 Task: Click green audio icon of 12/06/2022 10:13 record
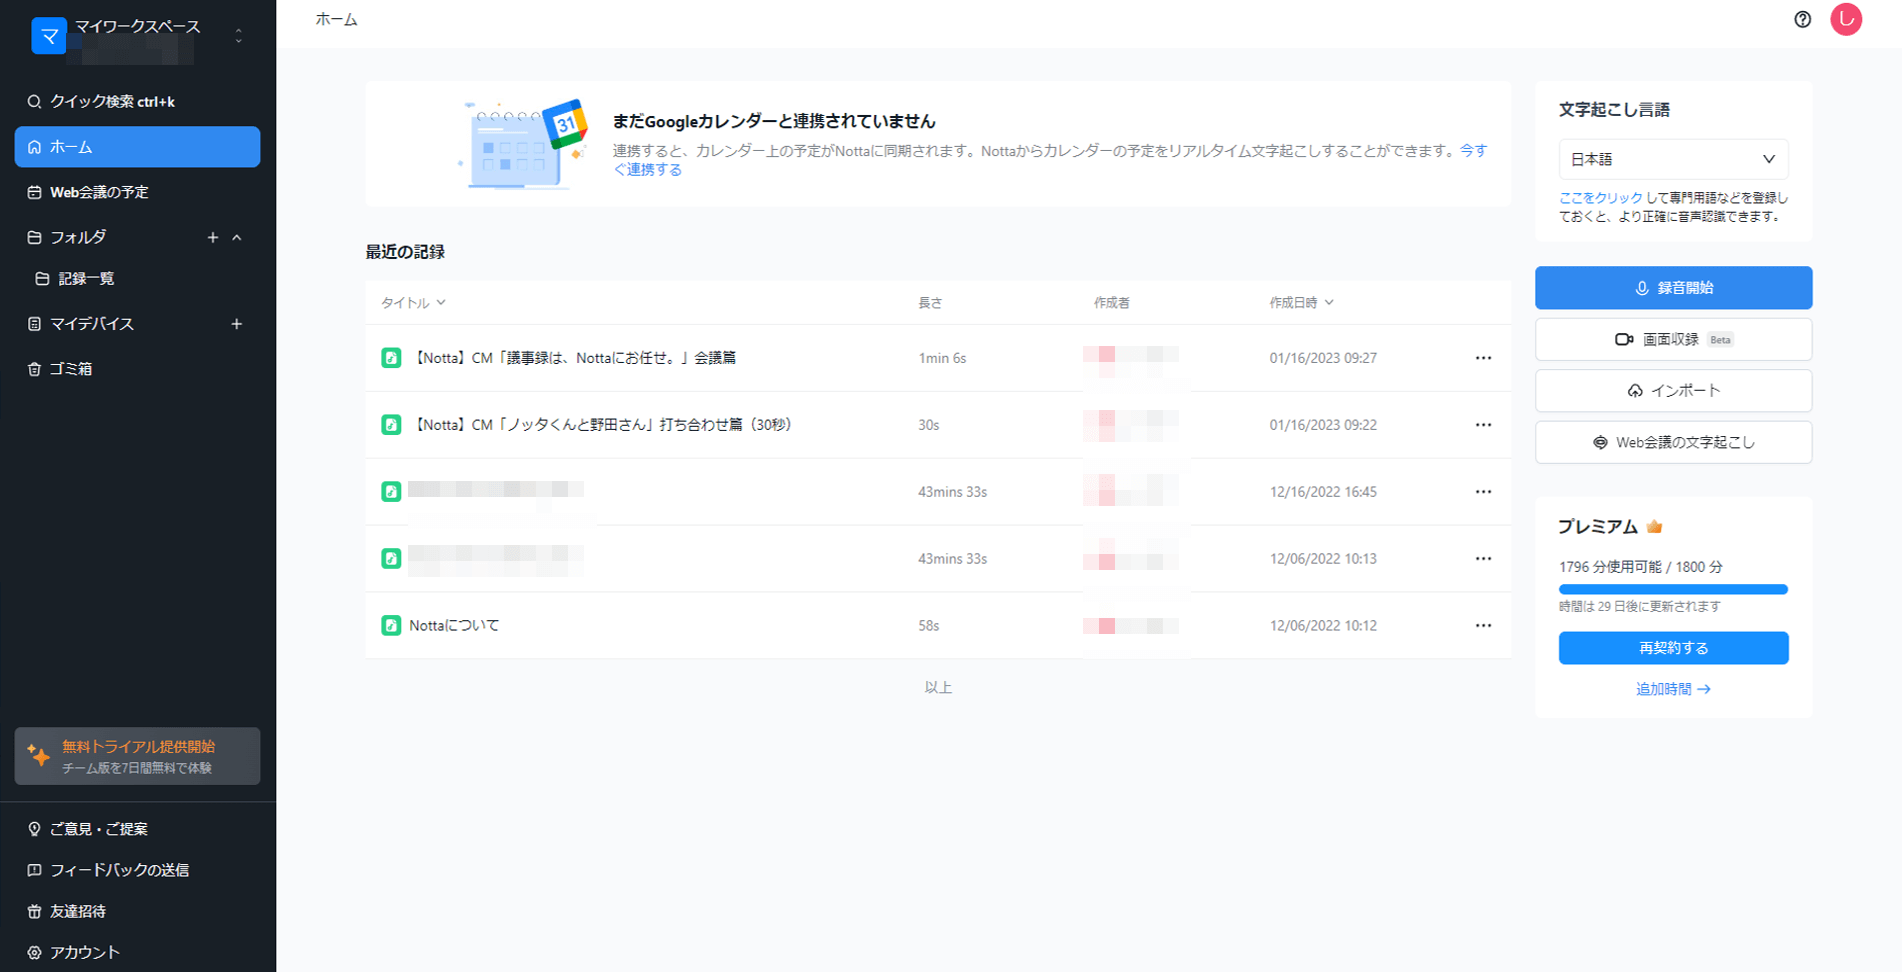[391, 559]
